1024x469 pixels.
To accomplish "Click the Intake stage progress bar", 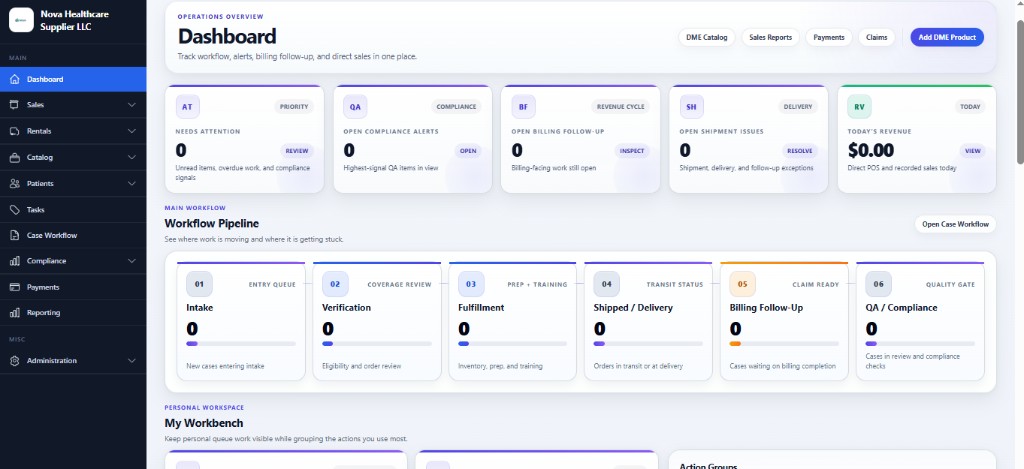I will [x=240, y=344].
